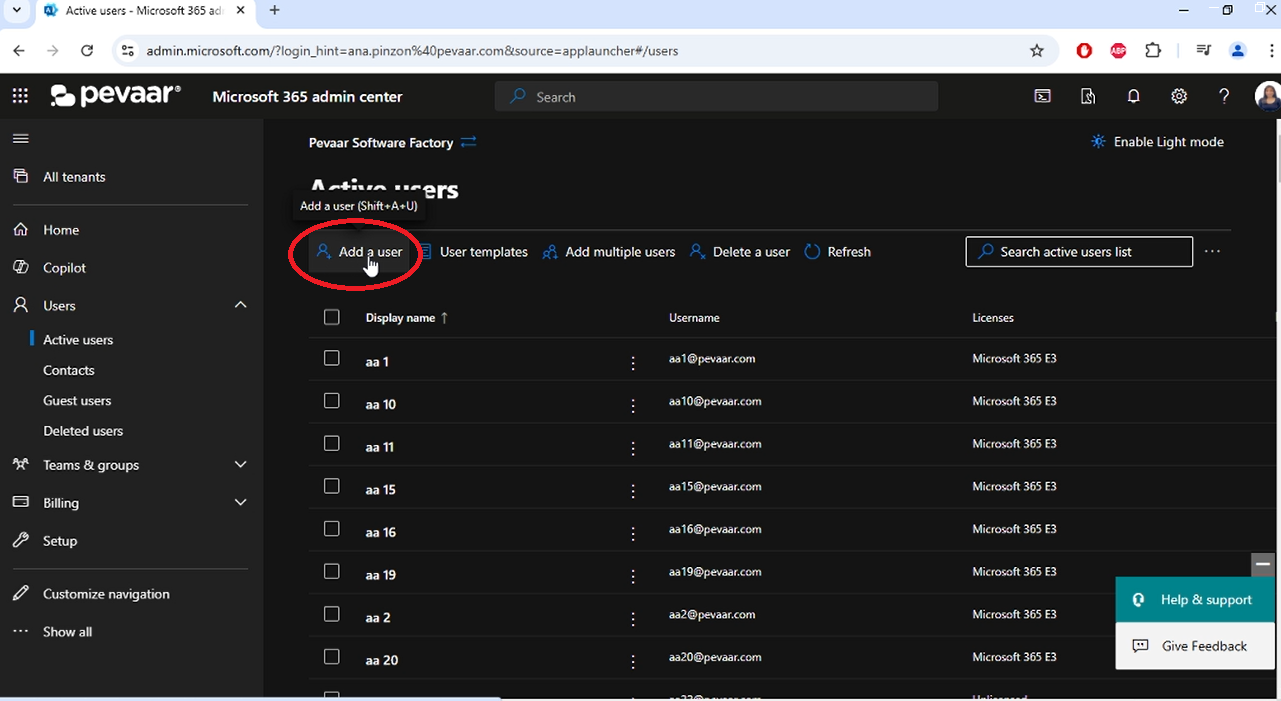1281x701 pixels.
Task: Open Guest users under Users
Action: click(x=77, y=400)
